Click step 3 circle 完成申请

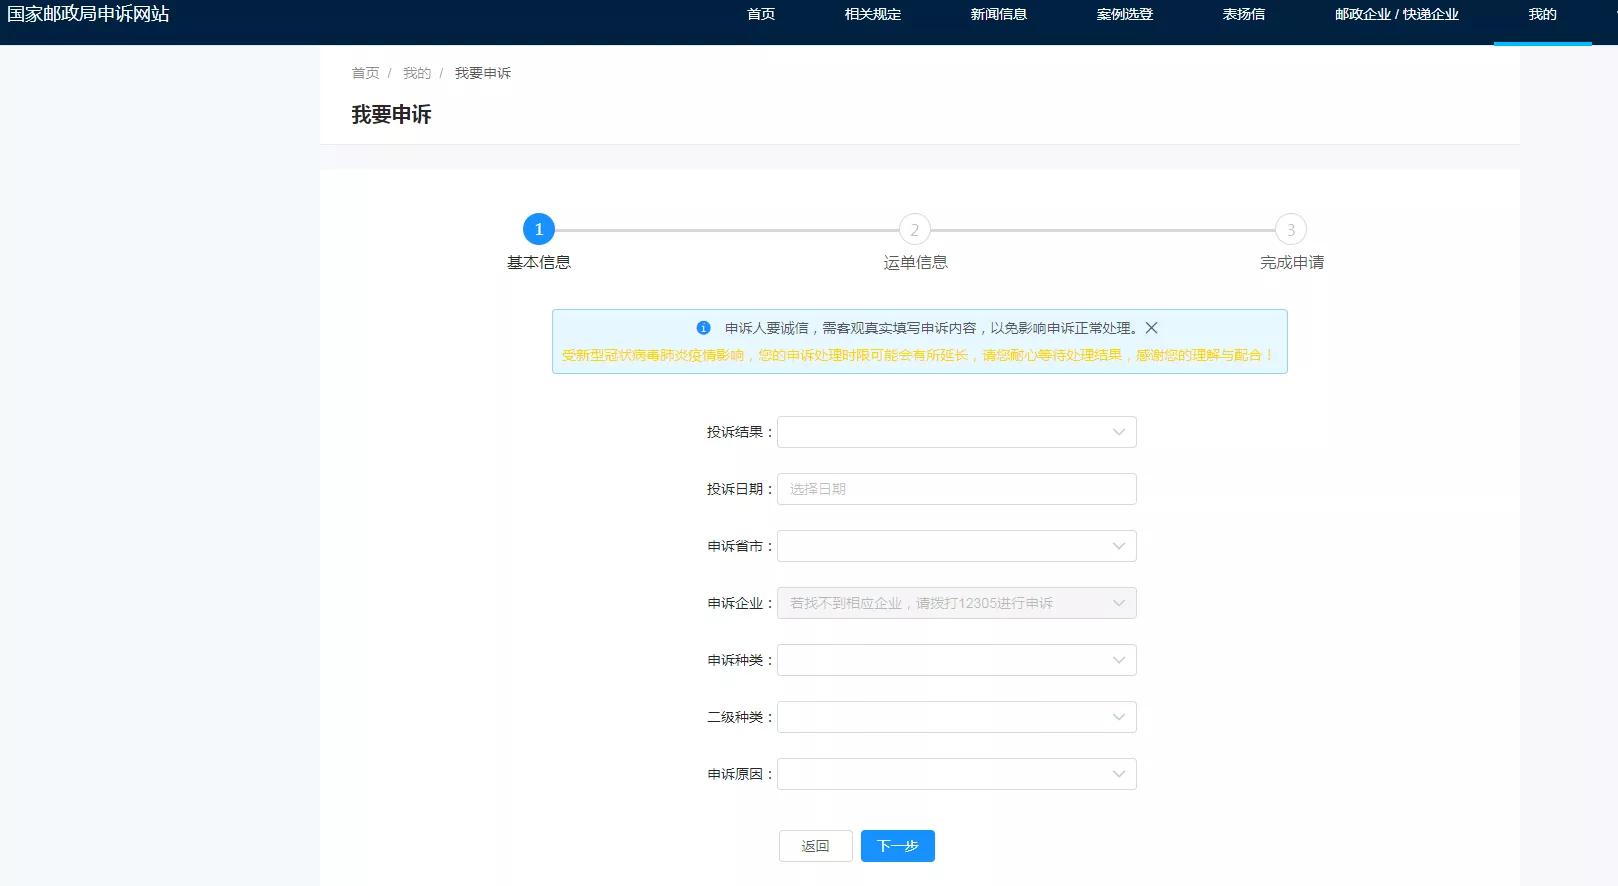[x=1291, y=229]
